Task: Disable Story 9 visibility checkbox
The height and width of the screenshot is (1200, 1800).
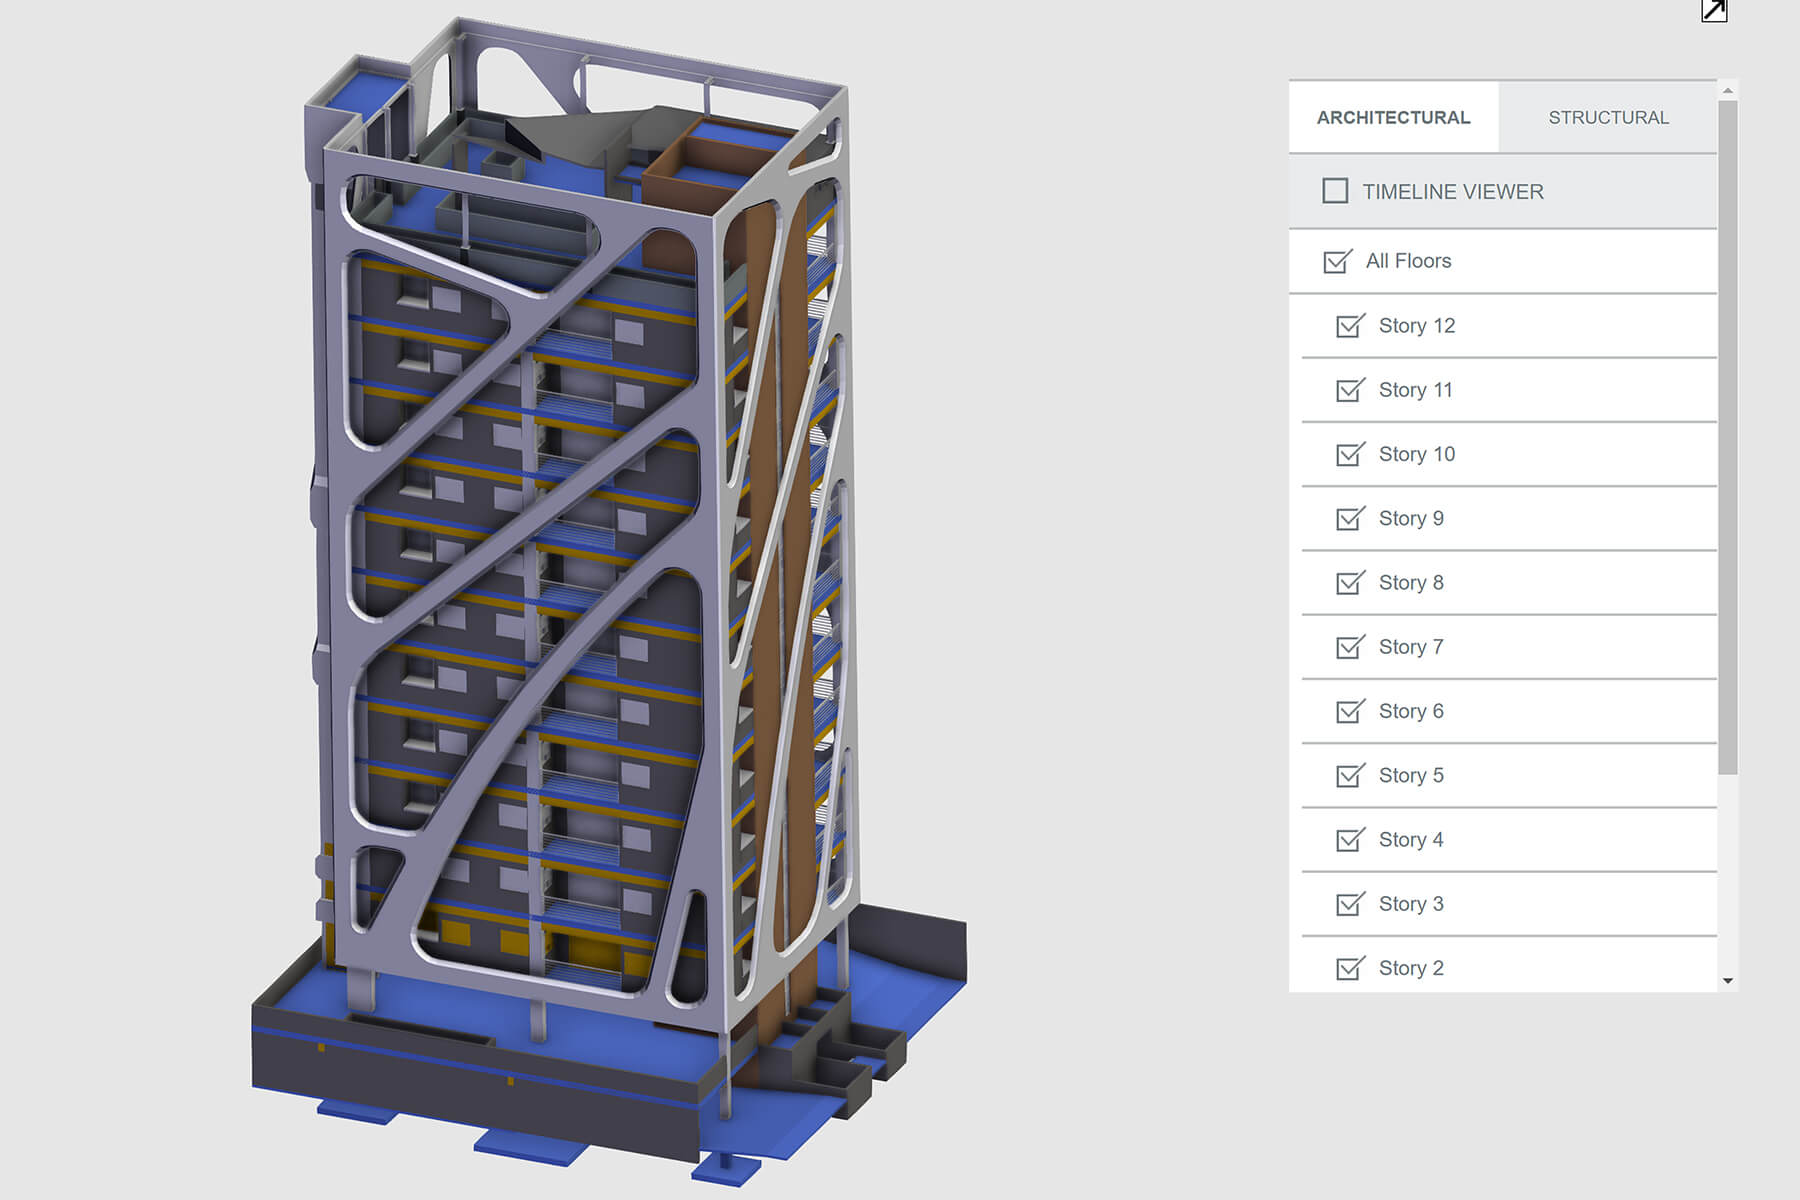Action: click(1350, 519)
